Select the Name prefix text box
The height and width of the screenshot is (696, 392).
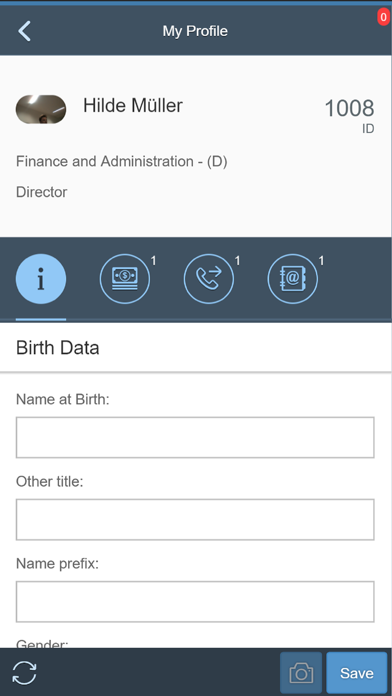point(195,601)
